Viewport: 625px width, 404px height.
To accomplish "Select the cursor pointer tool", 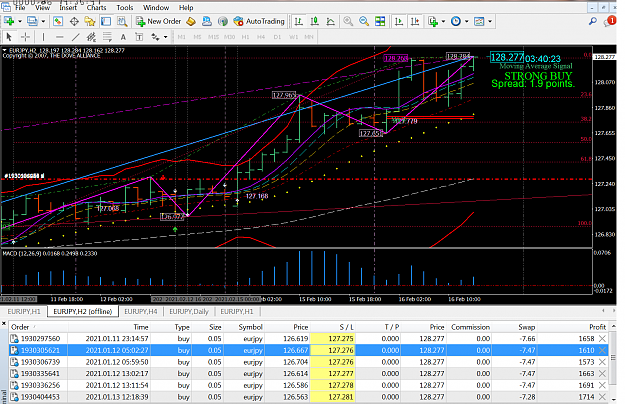I will (x=9, y=37).
